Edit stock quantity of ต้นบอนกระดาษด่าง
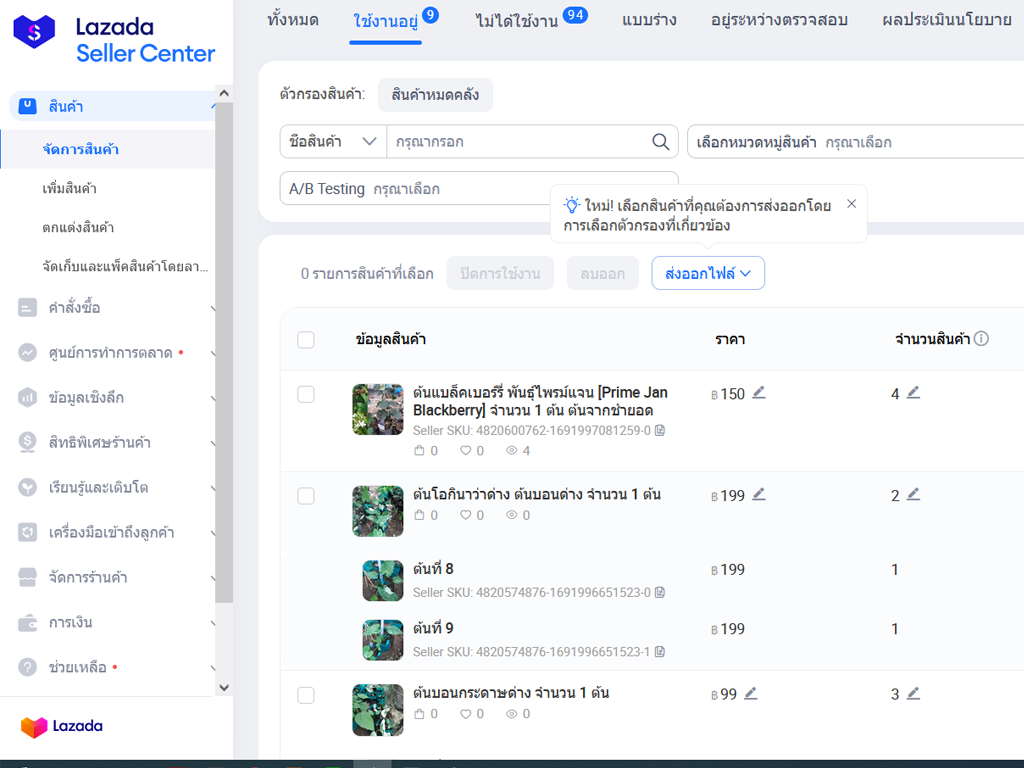The width and height of the screenshot is (1024, 768). (913, 693)
